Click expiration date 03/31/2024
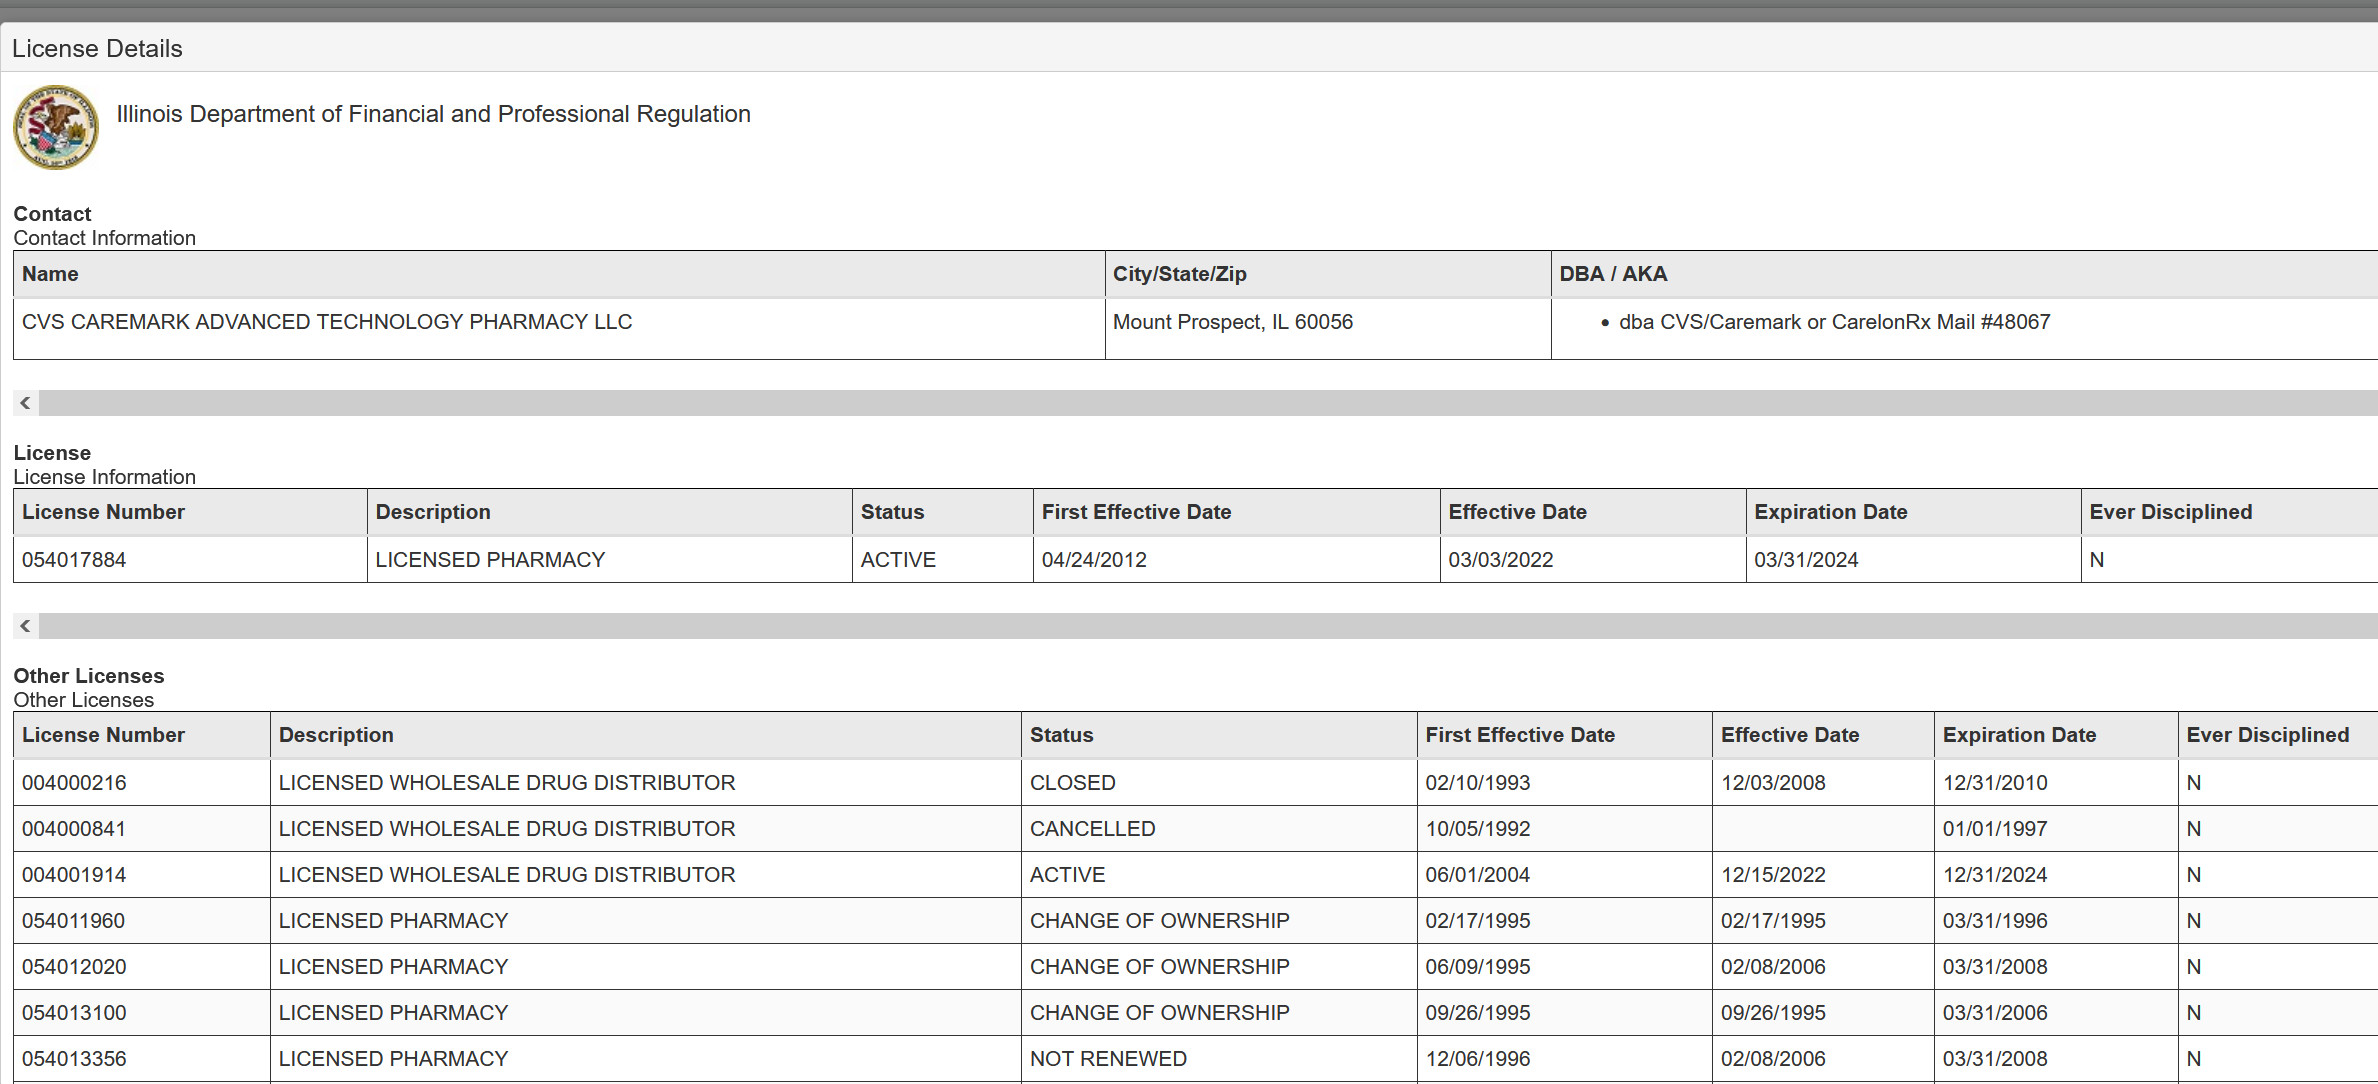Screen dimensions: 2378x1084 1806,560
